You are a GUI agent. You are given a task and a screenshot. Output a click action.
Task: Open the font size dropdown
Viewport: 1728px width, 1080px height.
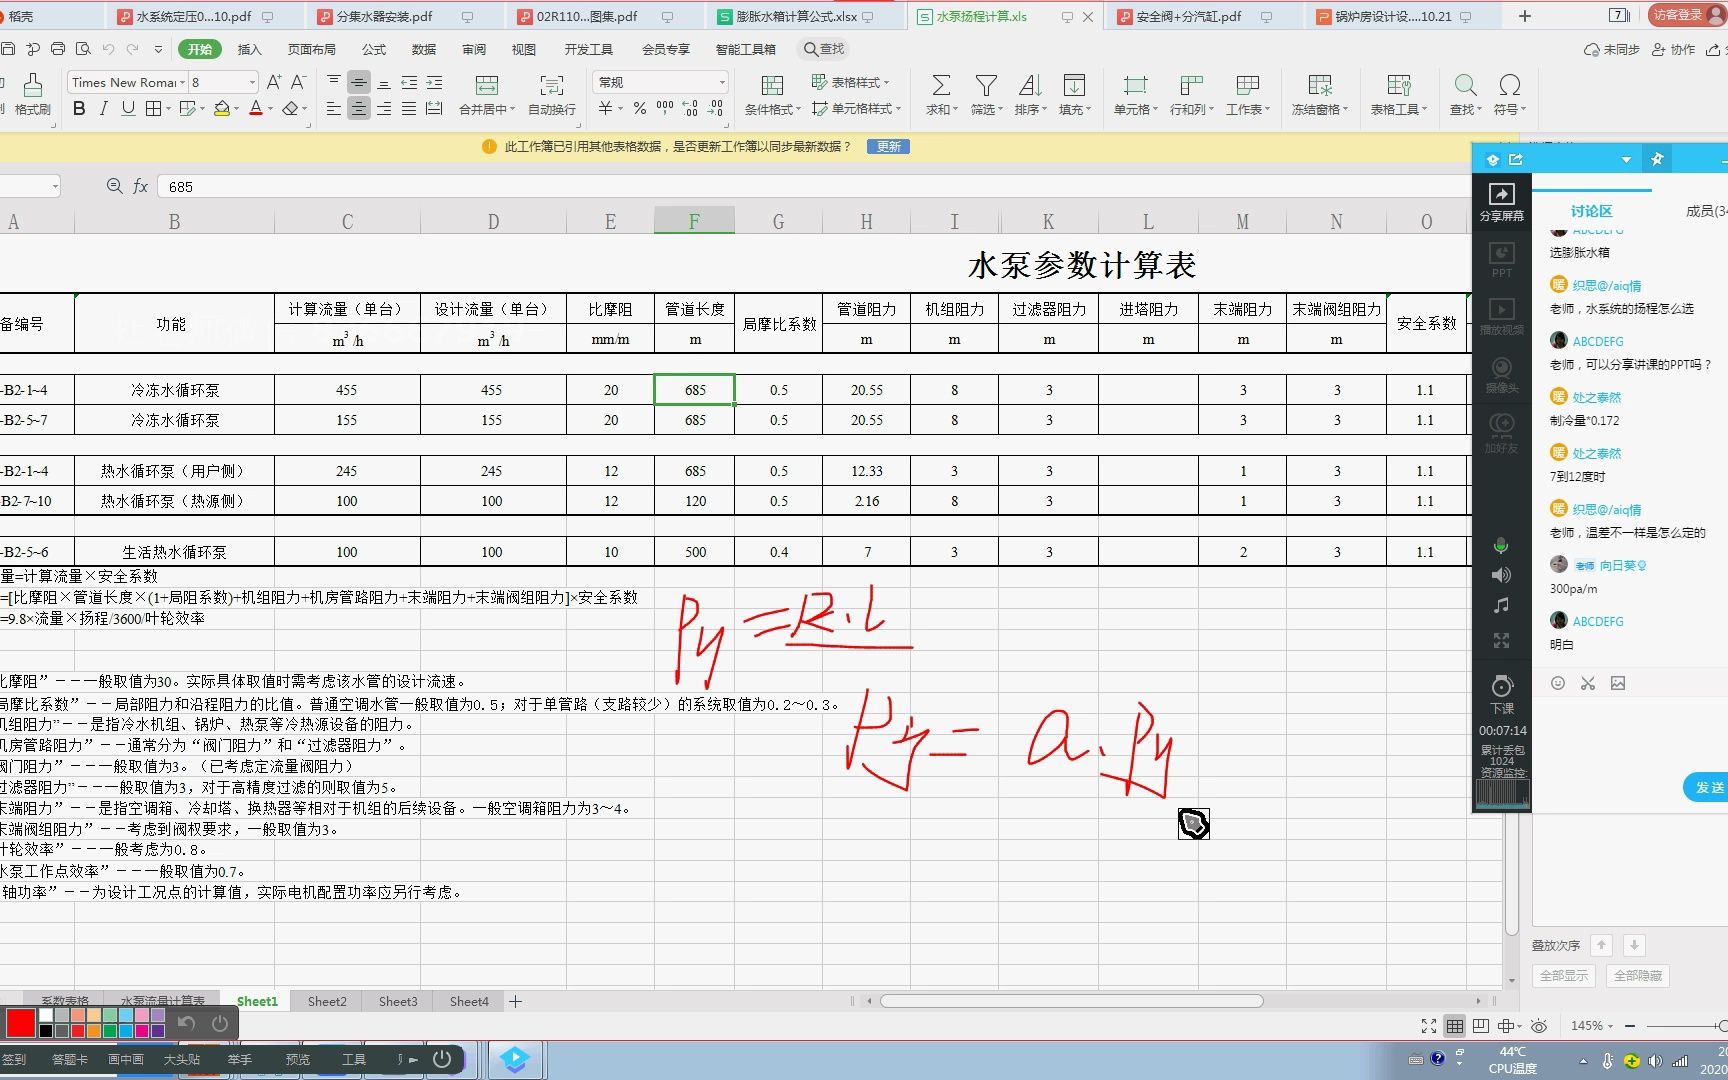pos(252,83)
